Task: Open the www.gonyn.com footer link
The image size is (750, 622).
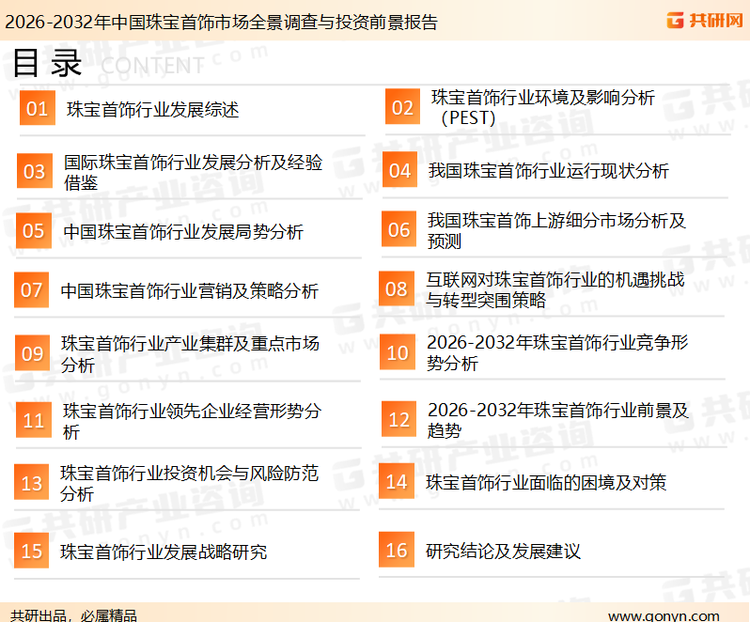Action: (x=664, y=616)
